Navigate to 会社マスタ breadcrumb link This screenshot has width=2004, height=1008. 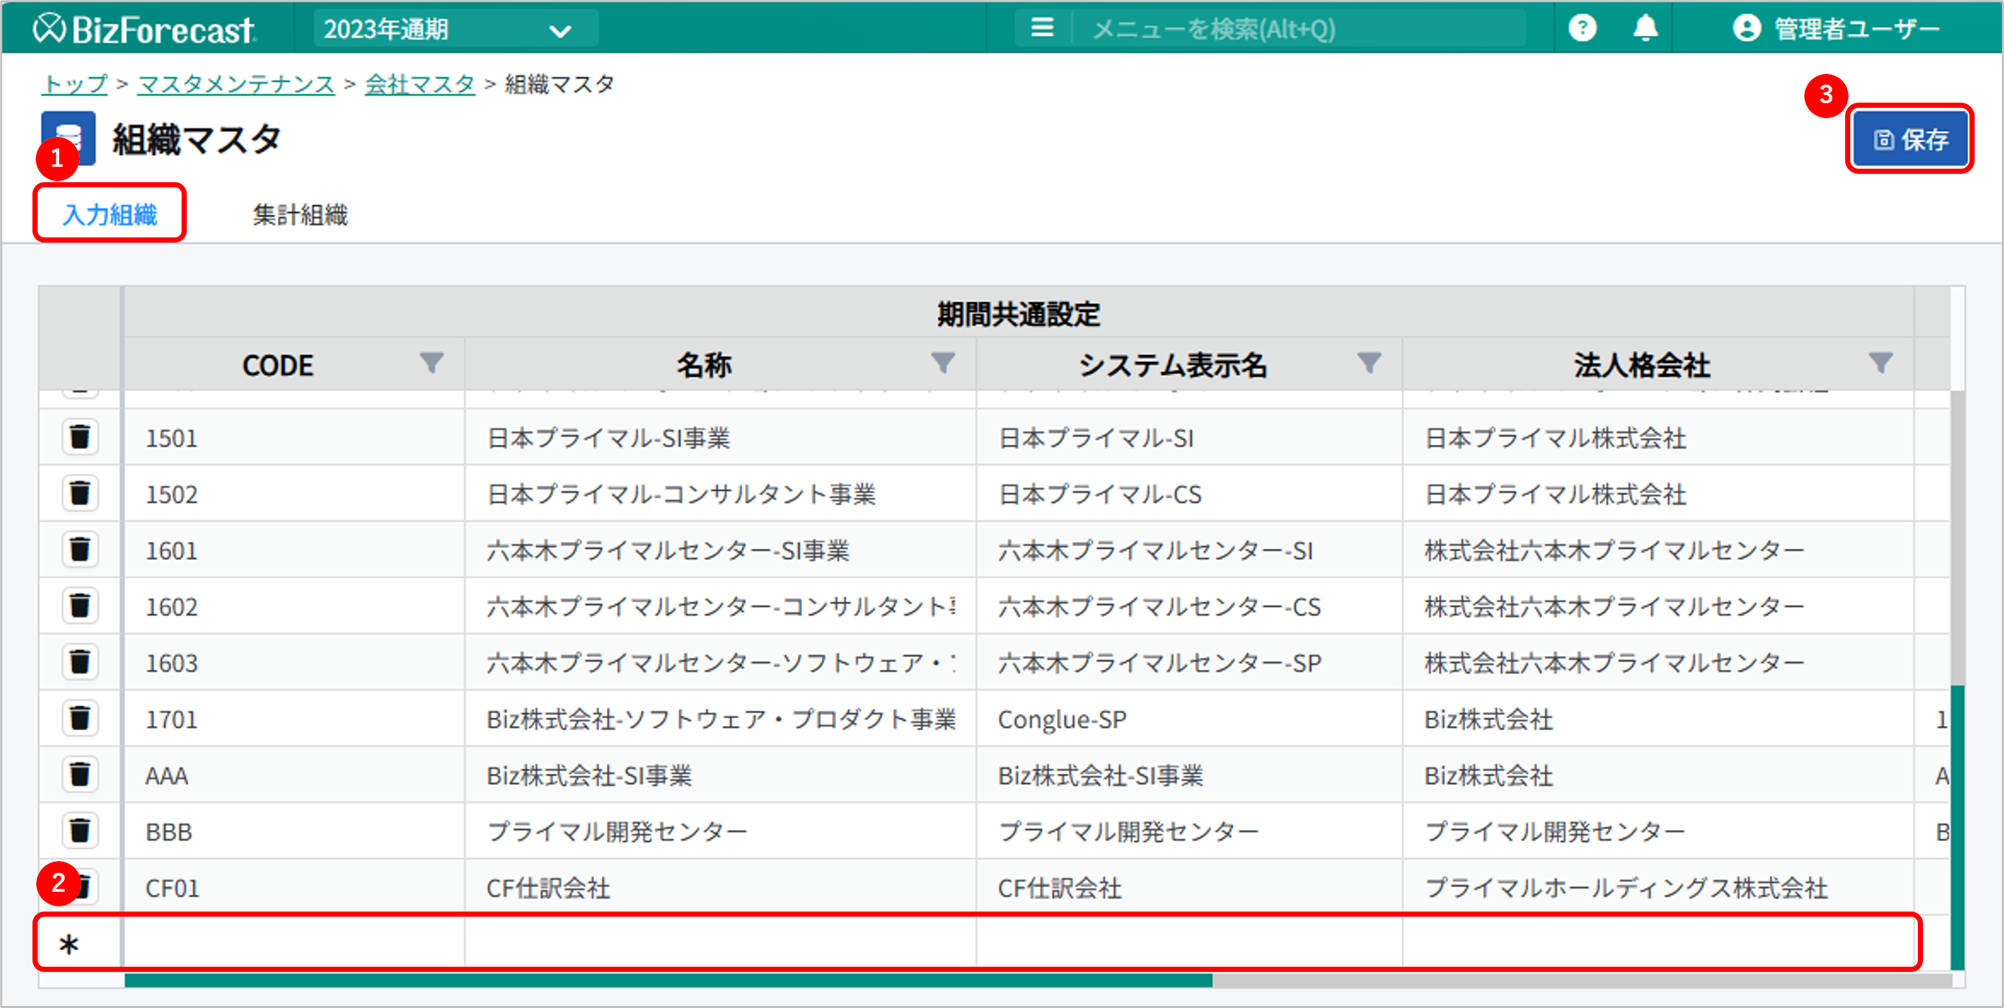pos(420,84)
